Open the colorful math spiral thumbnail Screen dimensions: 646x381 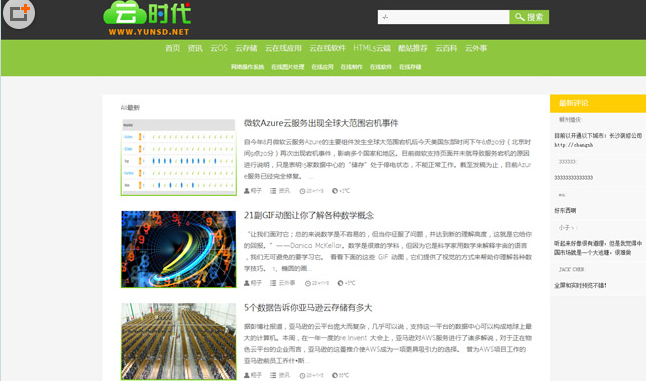click(x=179, y=249)
